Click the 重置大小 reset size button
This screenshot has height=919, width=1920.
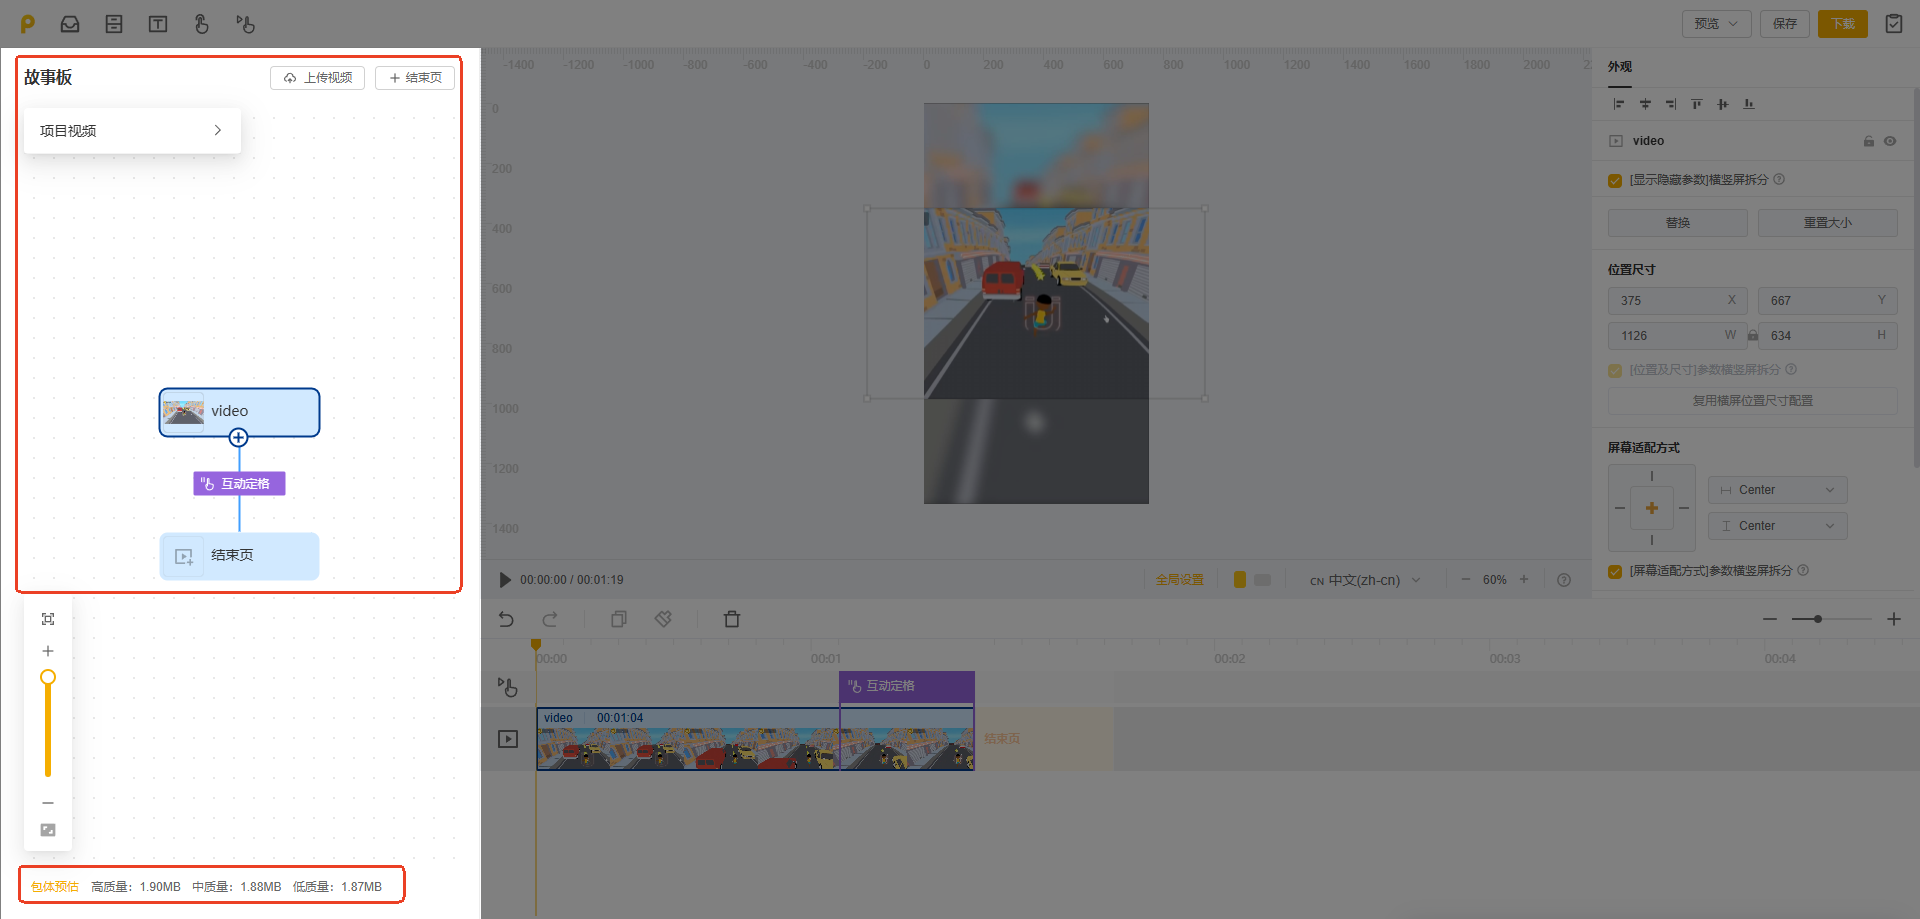[x=1828, y=223]
